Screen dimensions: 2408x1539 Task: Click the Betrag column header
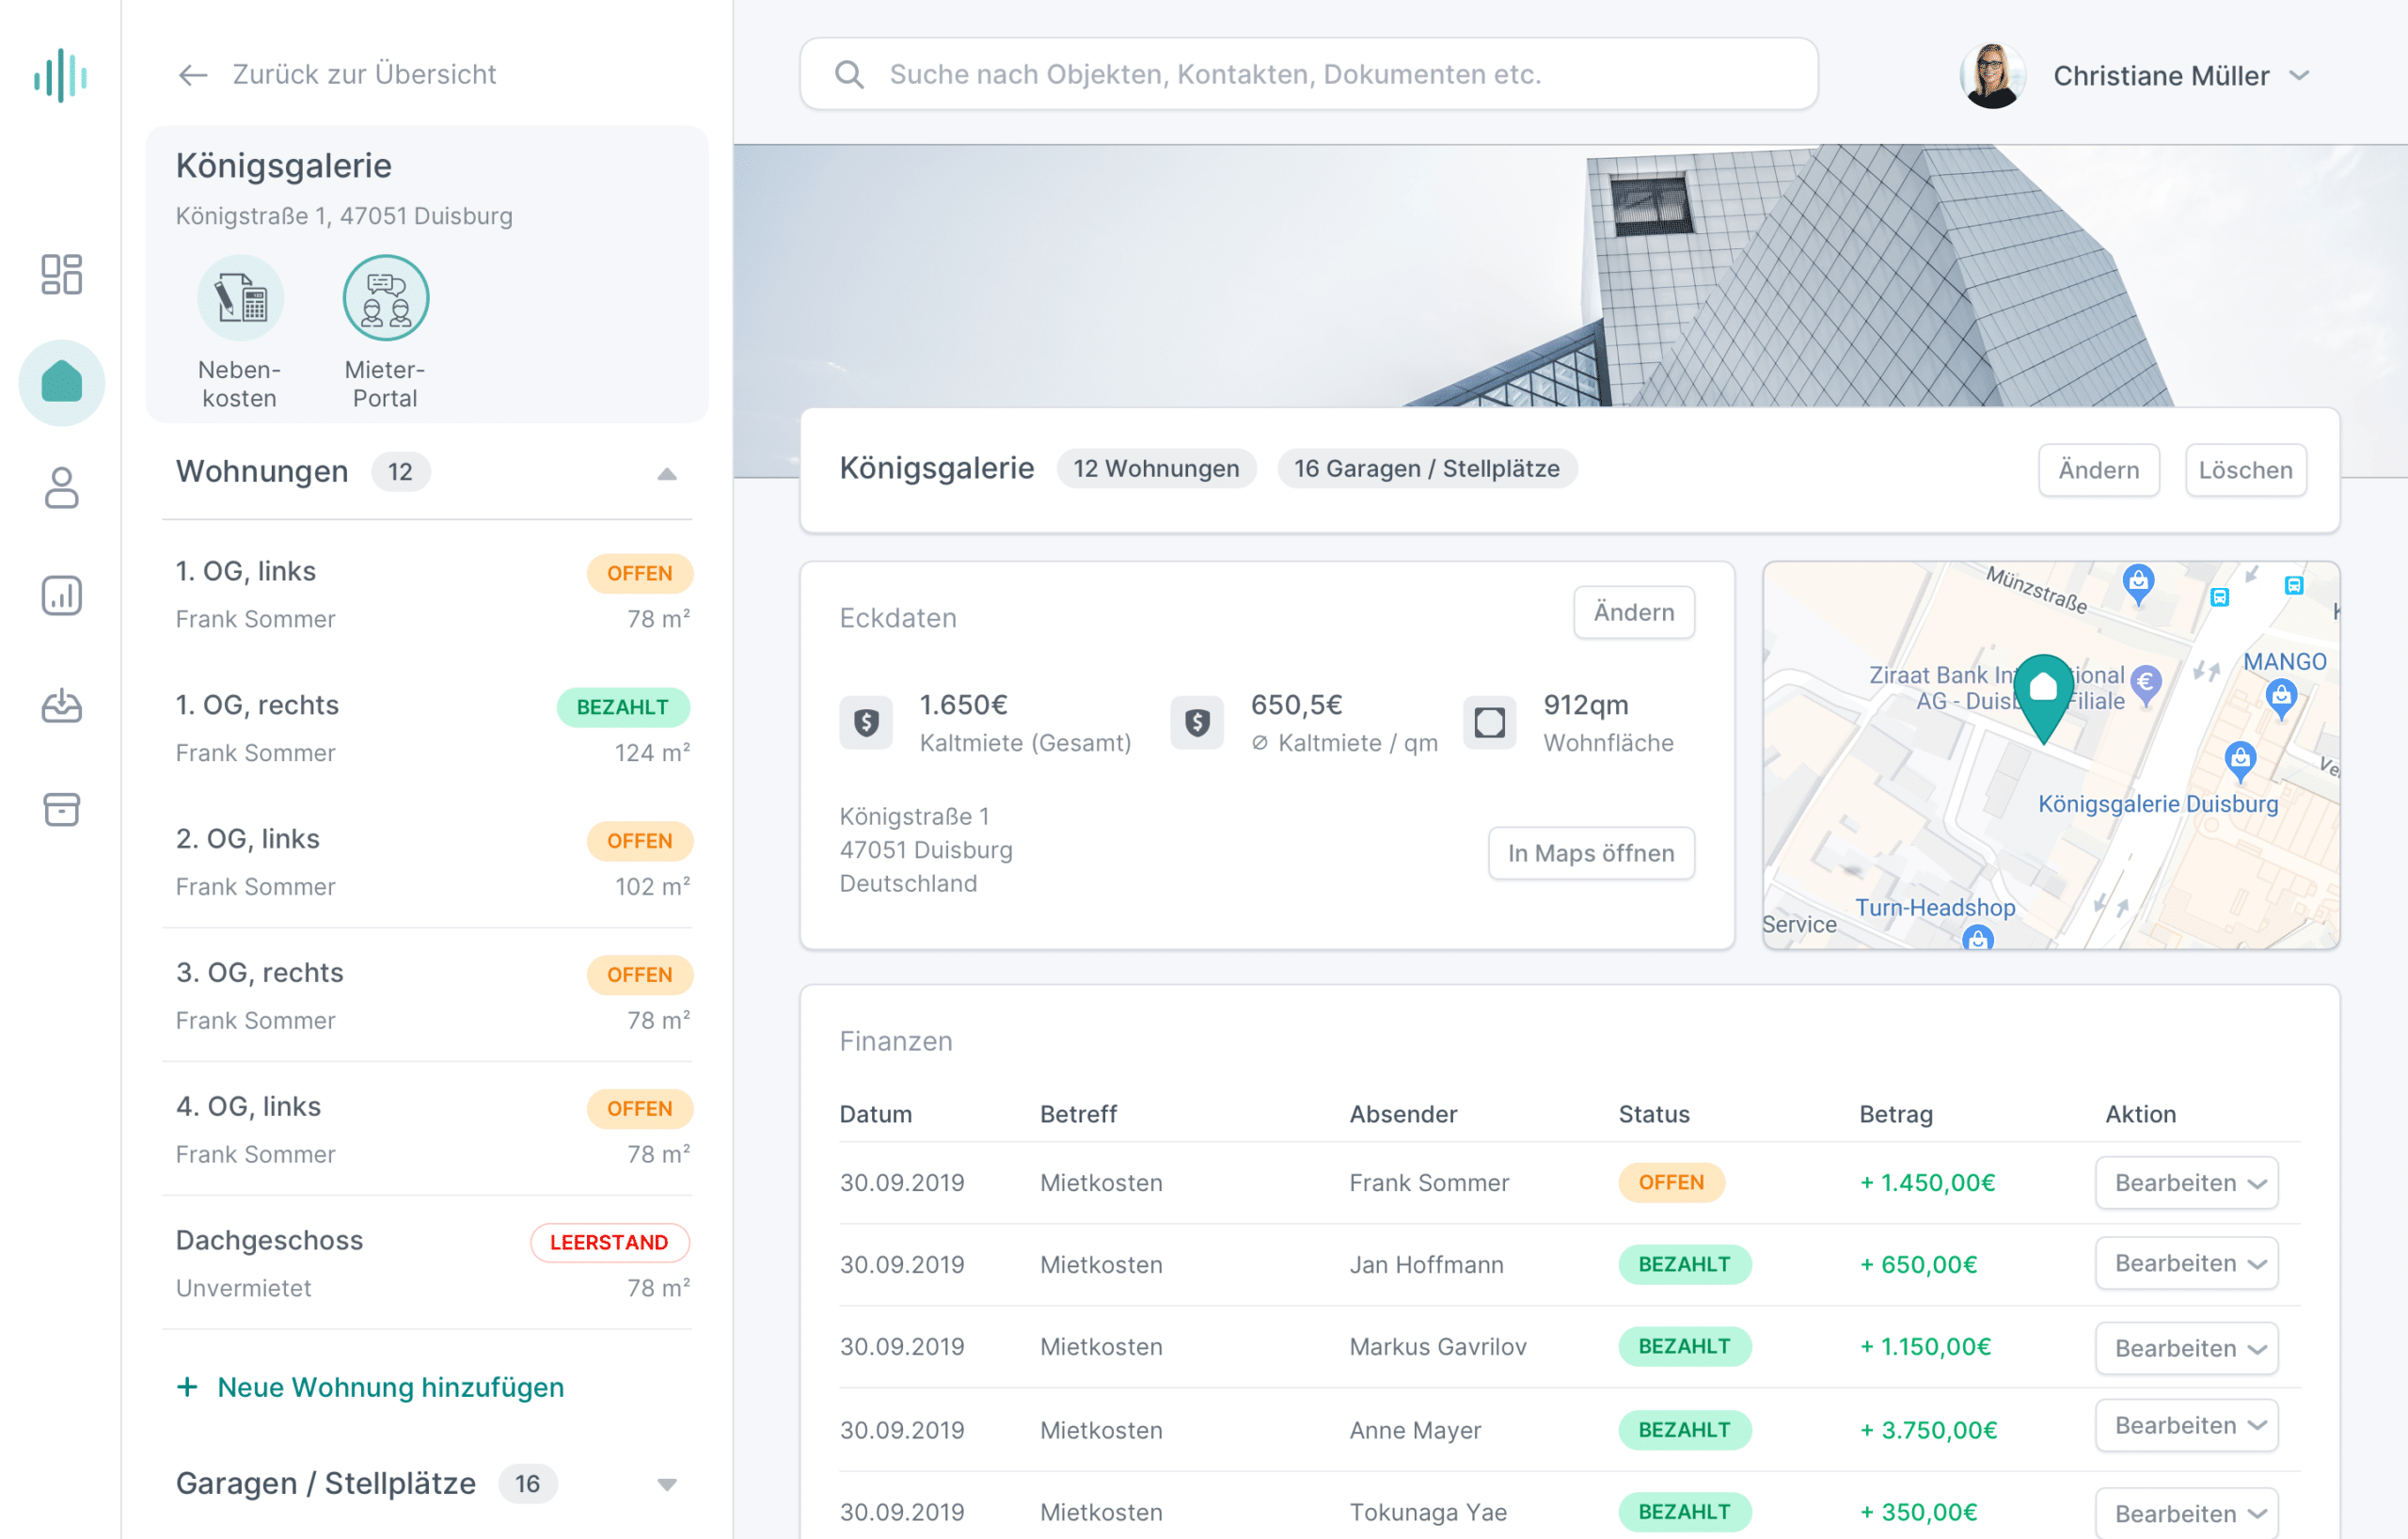click(1896, 1114)
